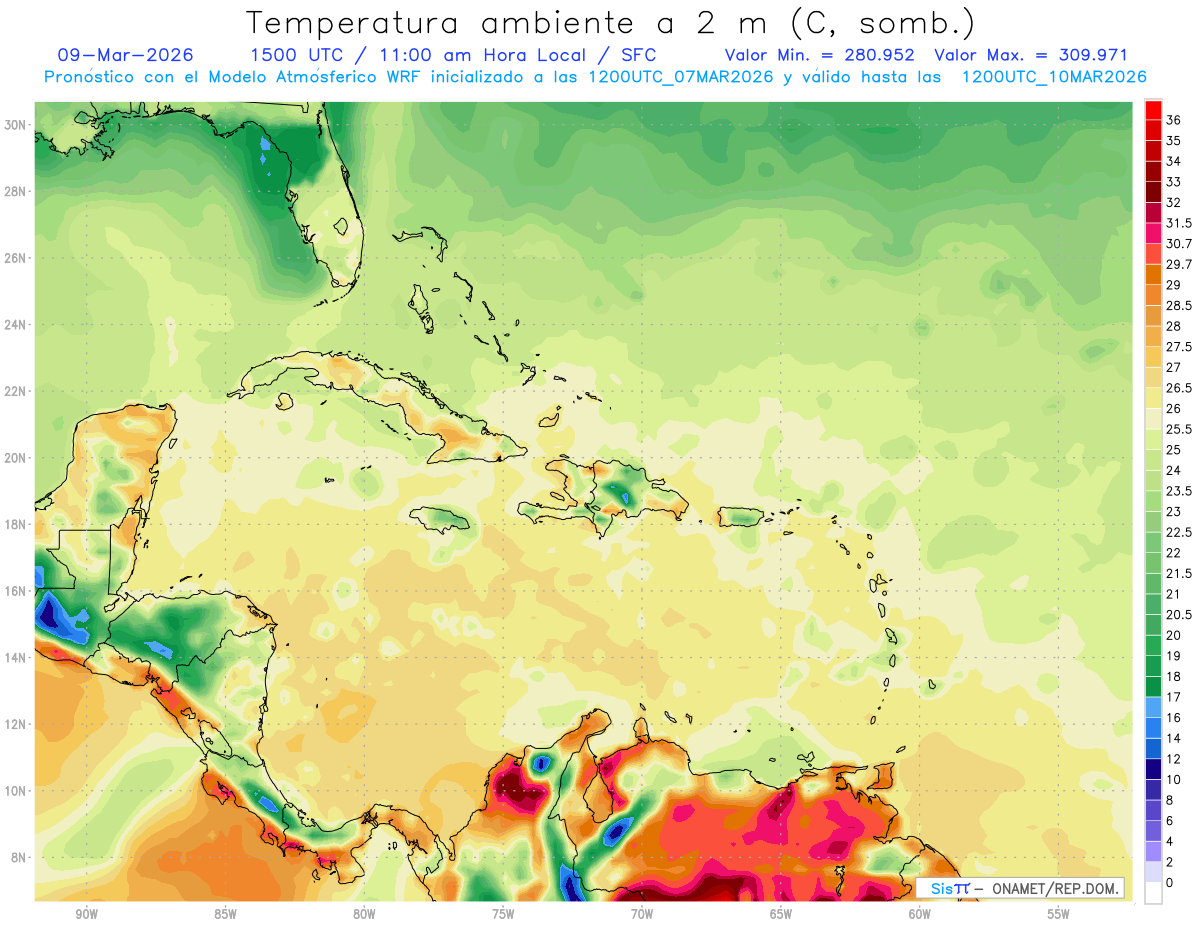The width and height of the screenshot is (1200, 927).
Task: Click legend value '19'
Action: coord(1174,656)
